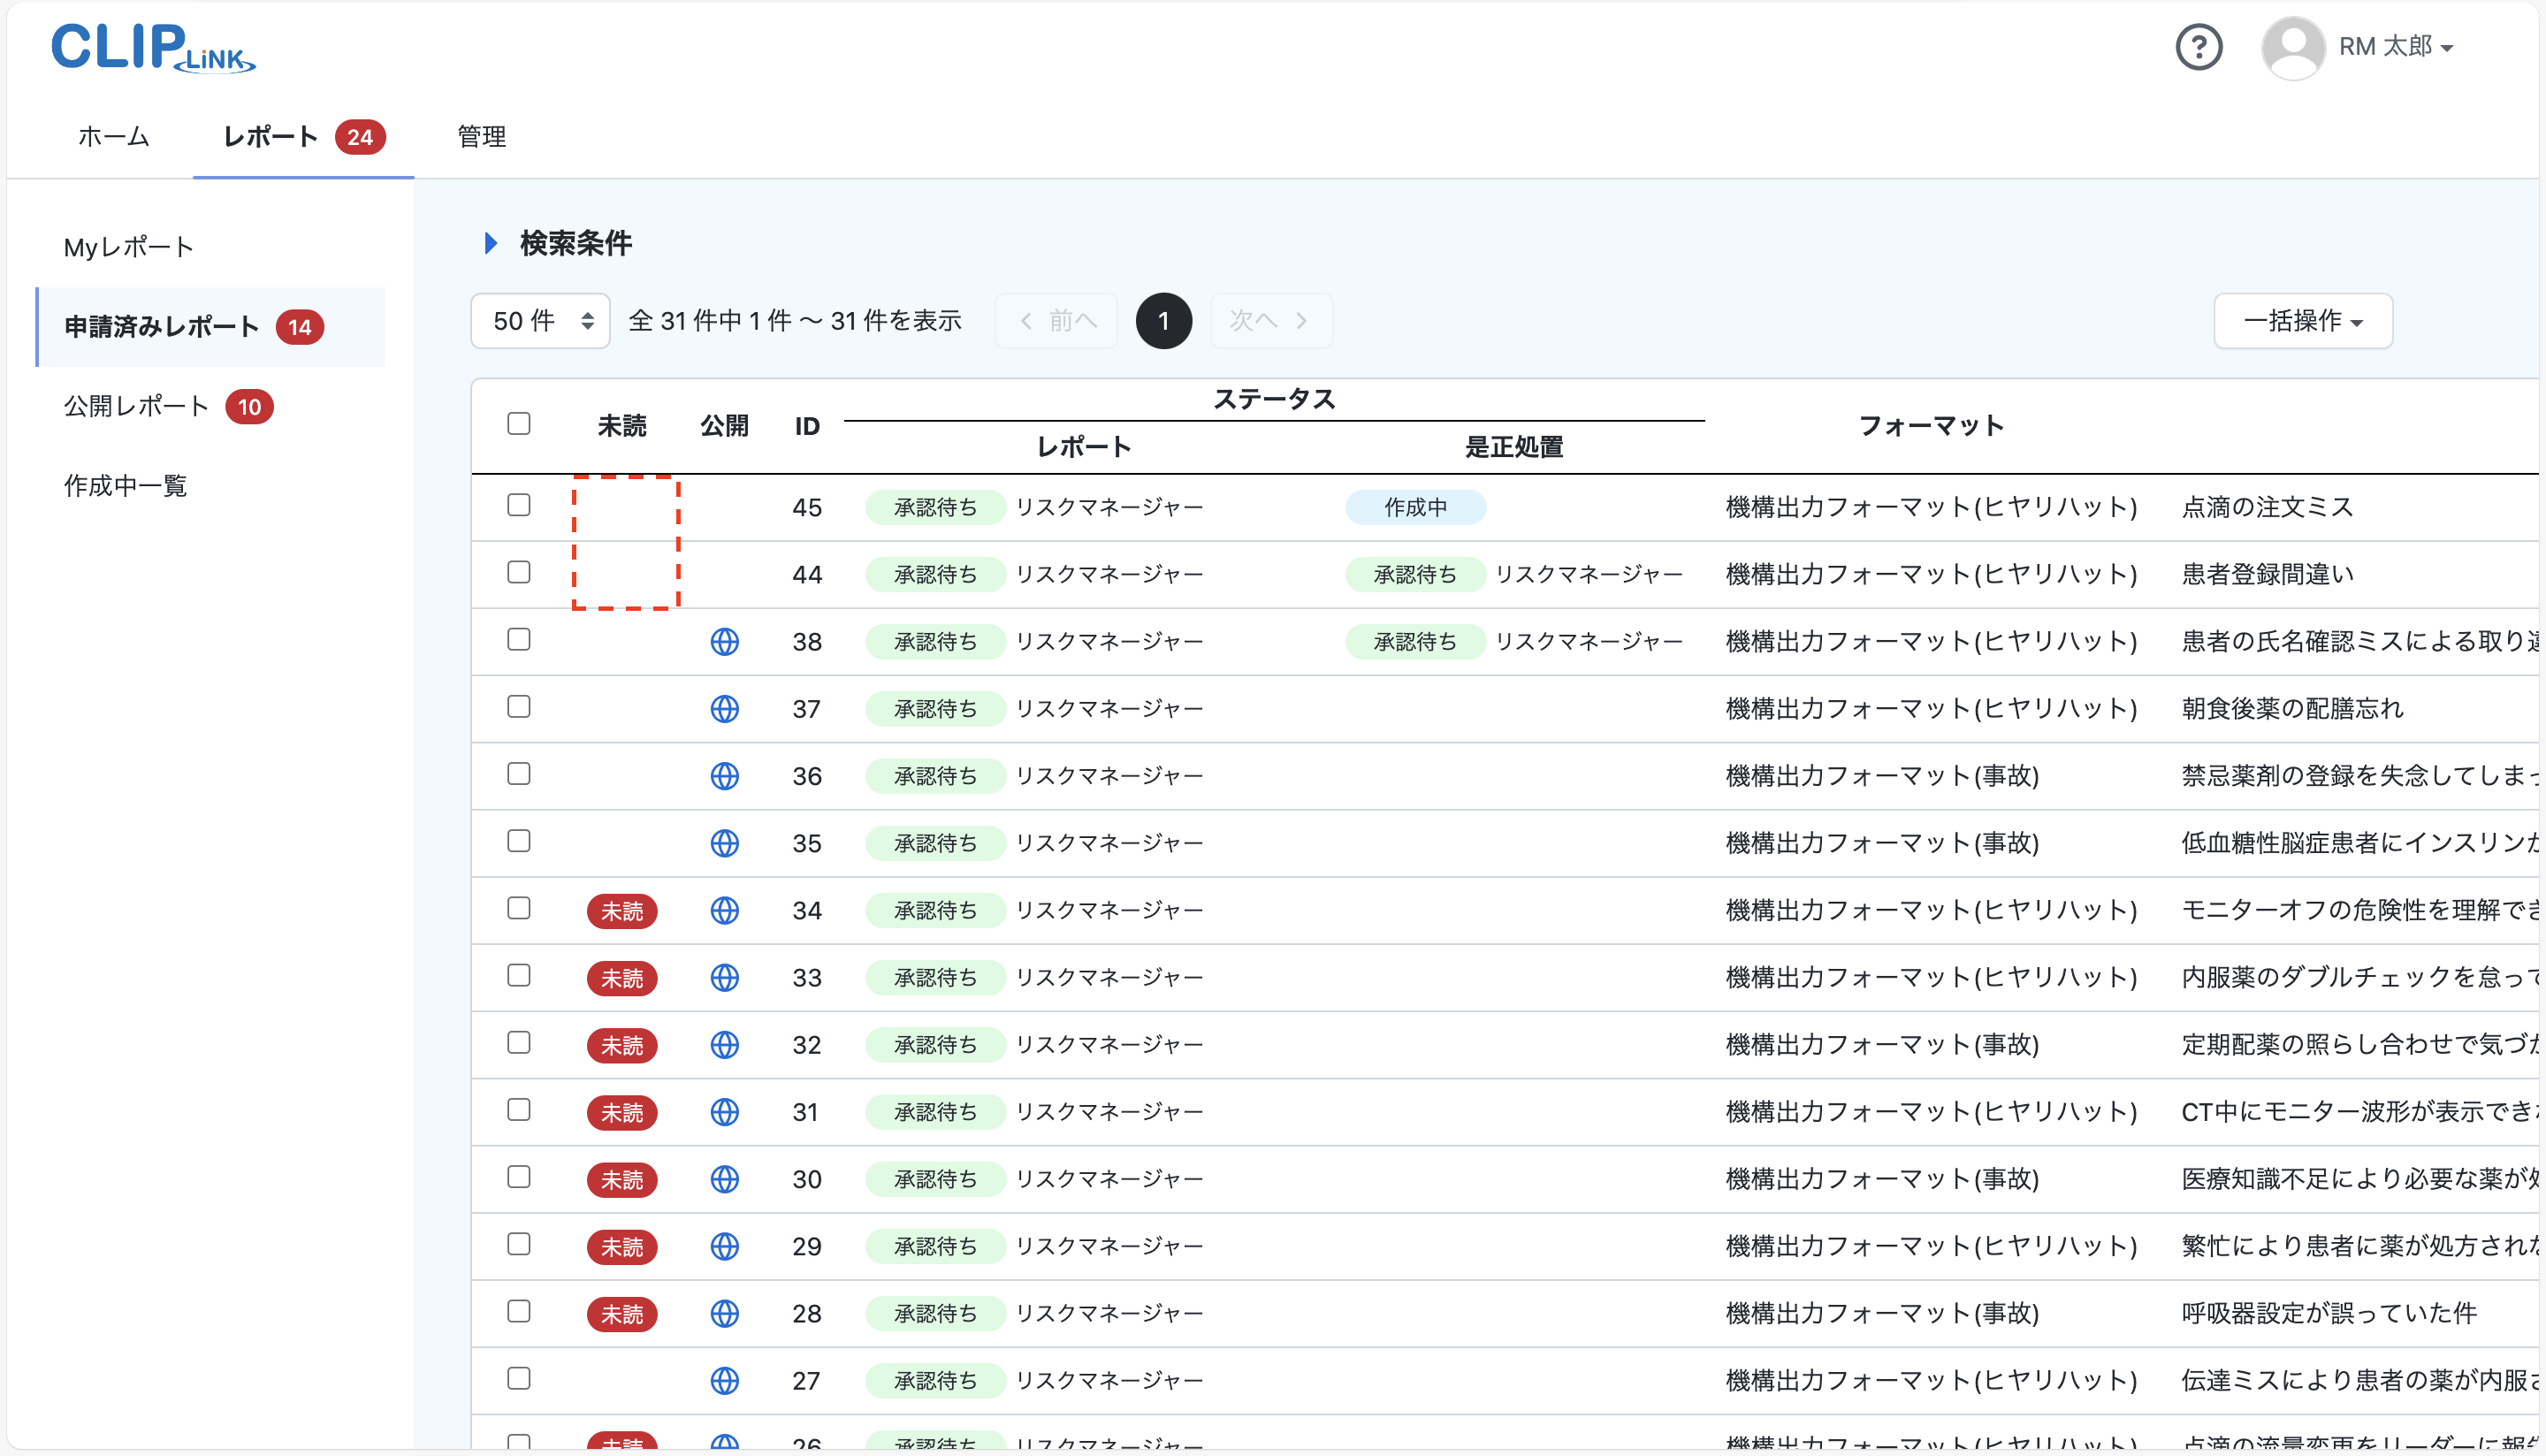Toggle the select-all checkbox in the table header
2546x1456 pixels.
[x=519, y=423]
